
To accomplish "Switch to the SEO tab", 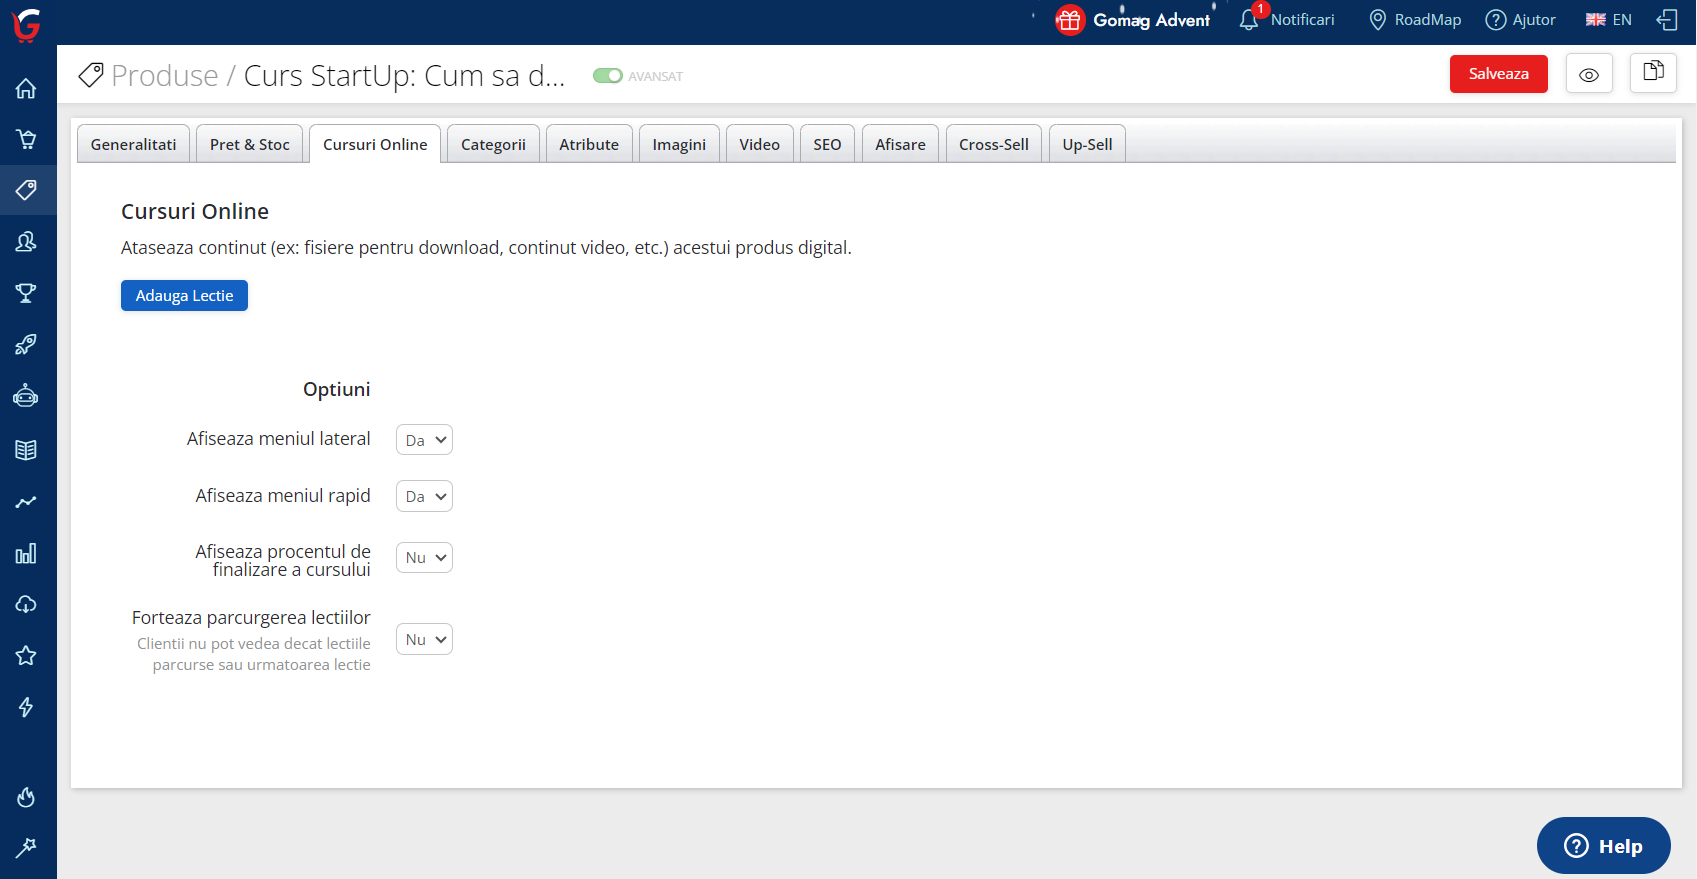I will (x=827, y=144).
